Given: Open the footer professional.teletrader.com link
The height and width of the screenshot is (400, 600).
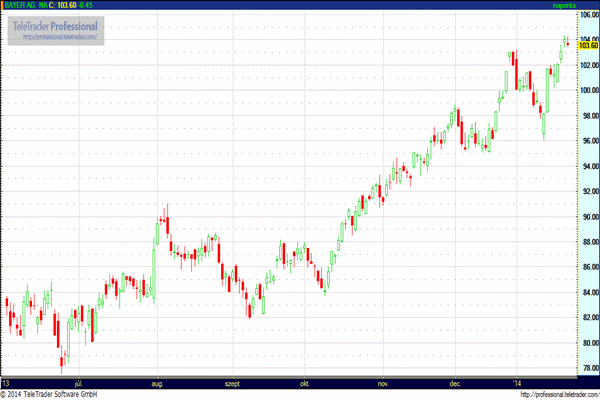Looking at the screenshot, I should point(559,395).
